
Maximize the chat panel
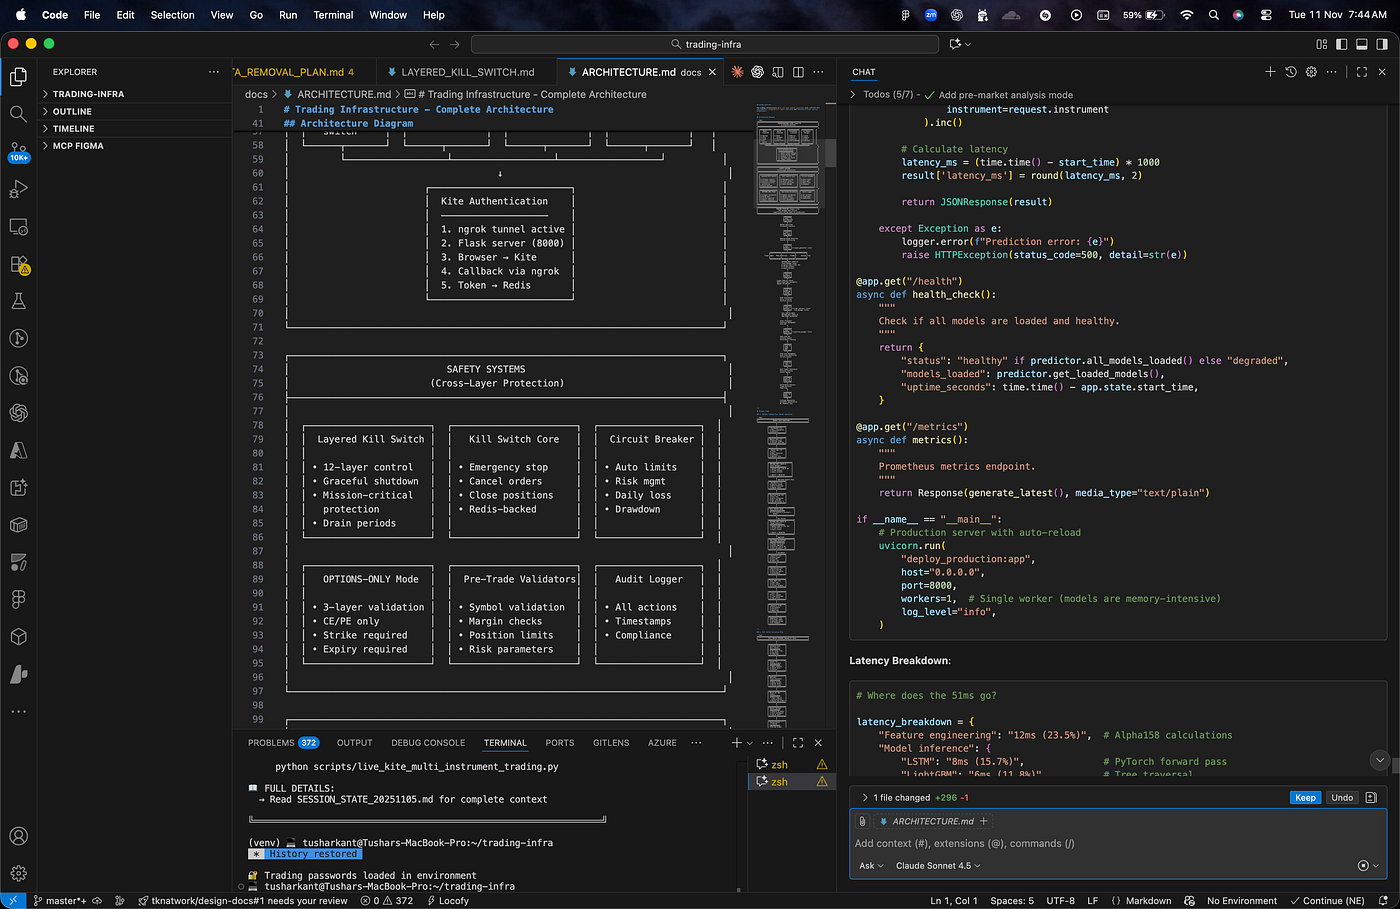coord(1361,72)
